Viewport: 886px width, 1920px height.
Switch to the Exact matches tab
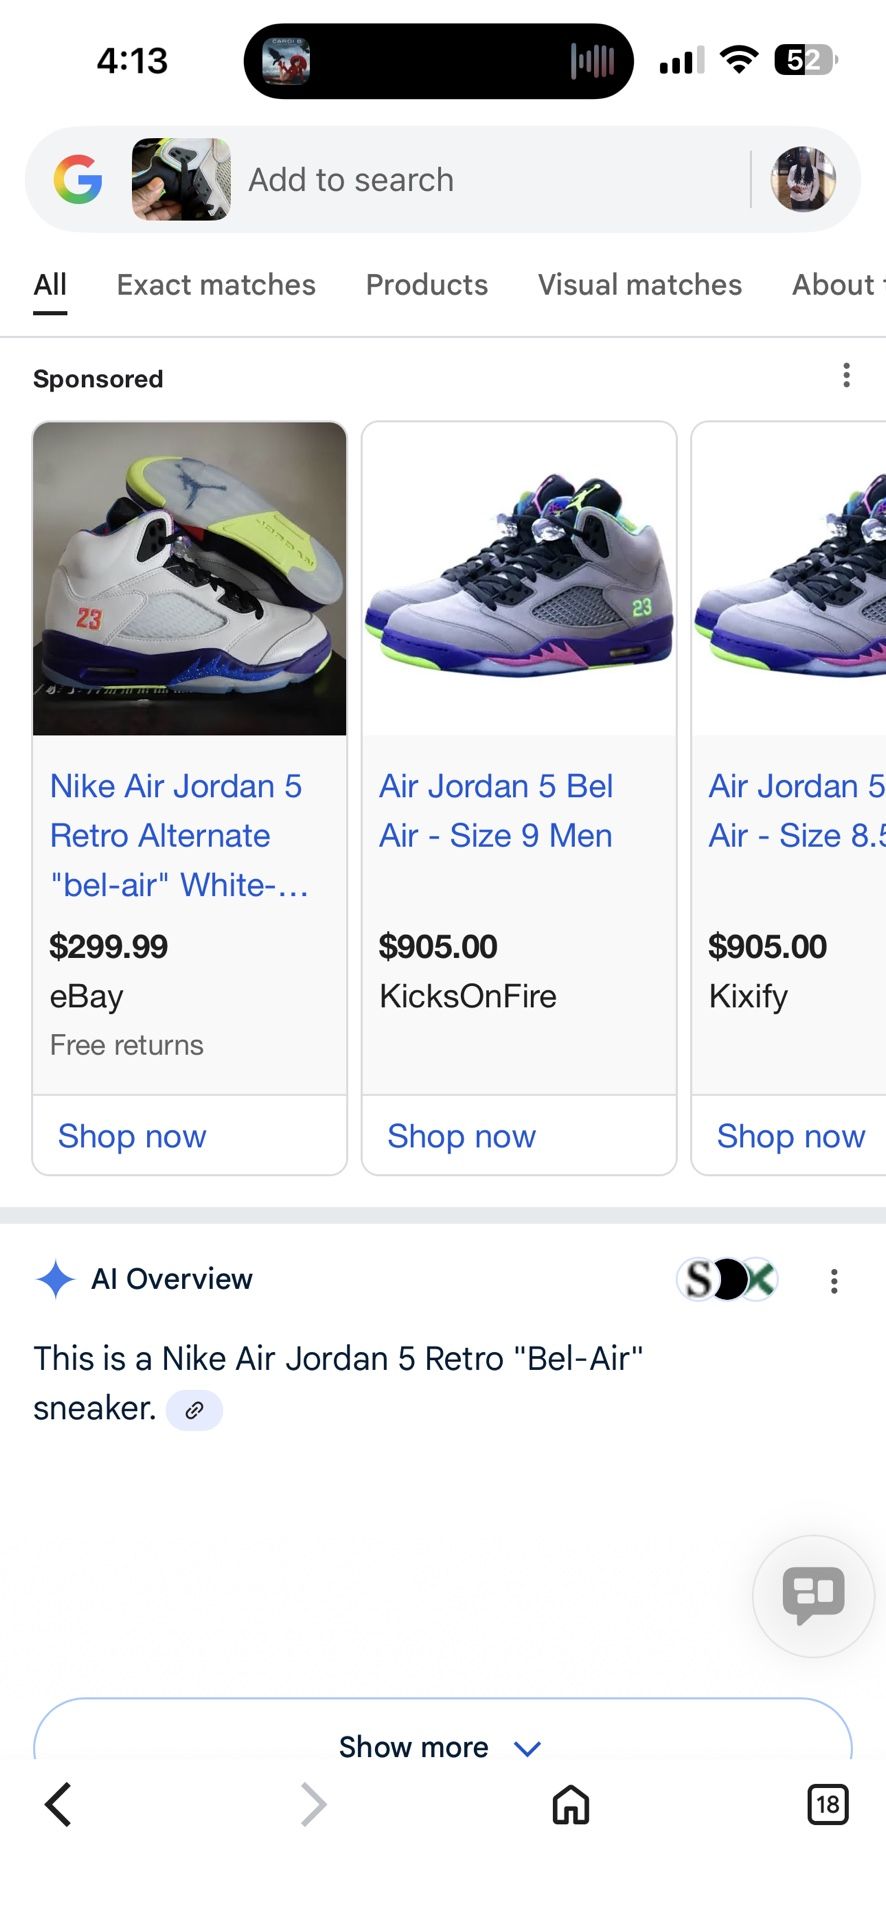[216, 285]
